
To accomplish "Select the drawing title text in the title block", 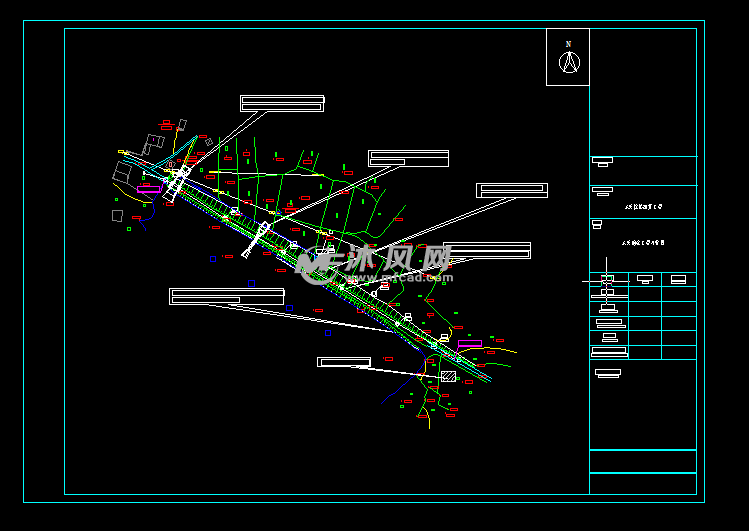I will [x=643, y=243].
